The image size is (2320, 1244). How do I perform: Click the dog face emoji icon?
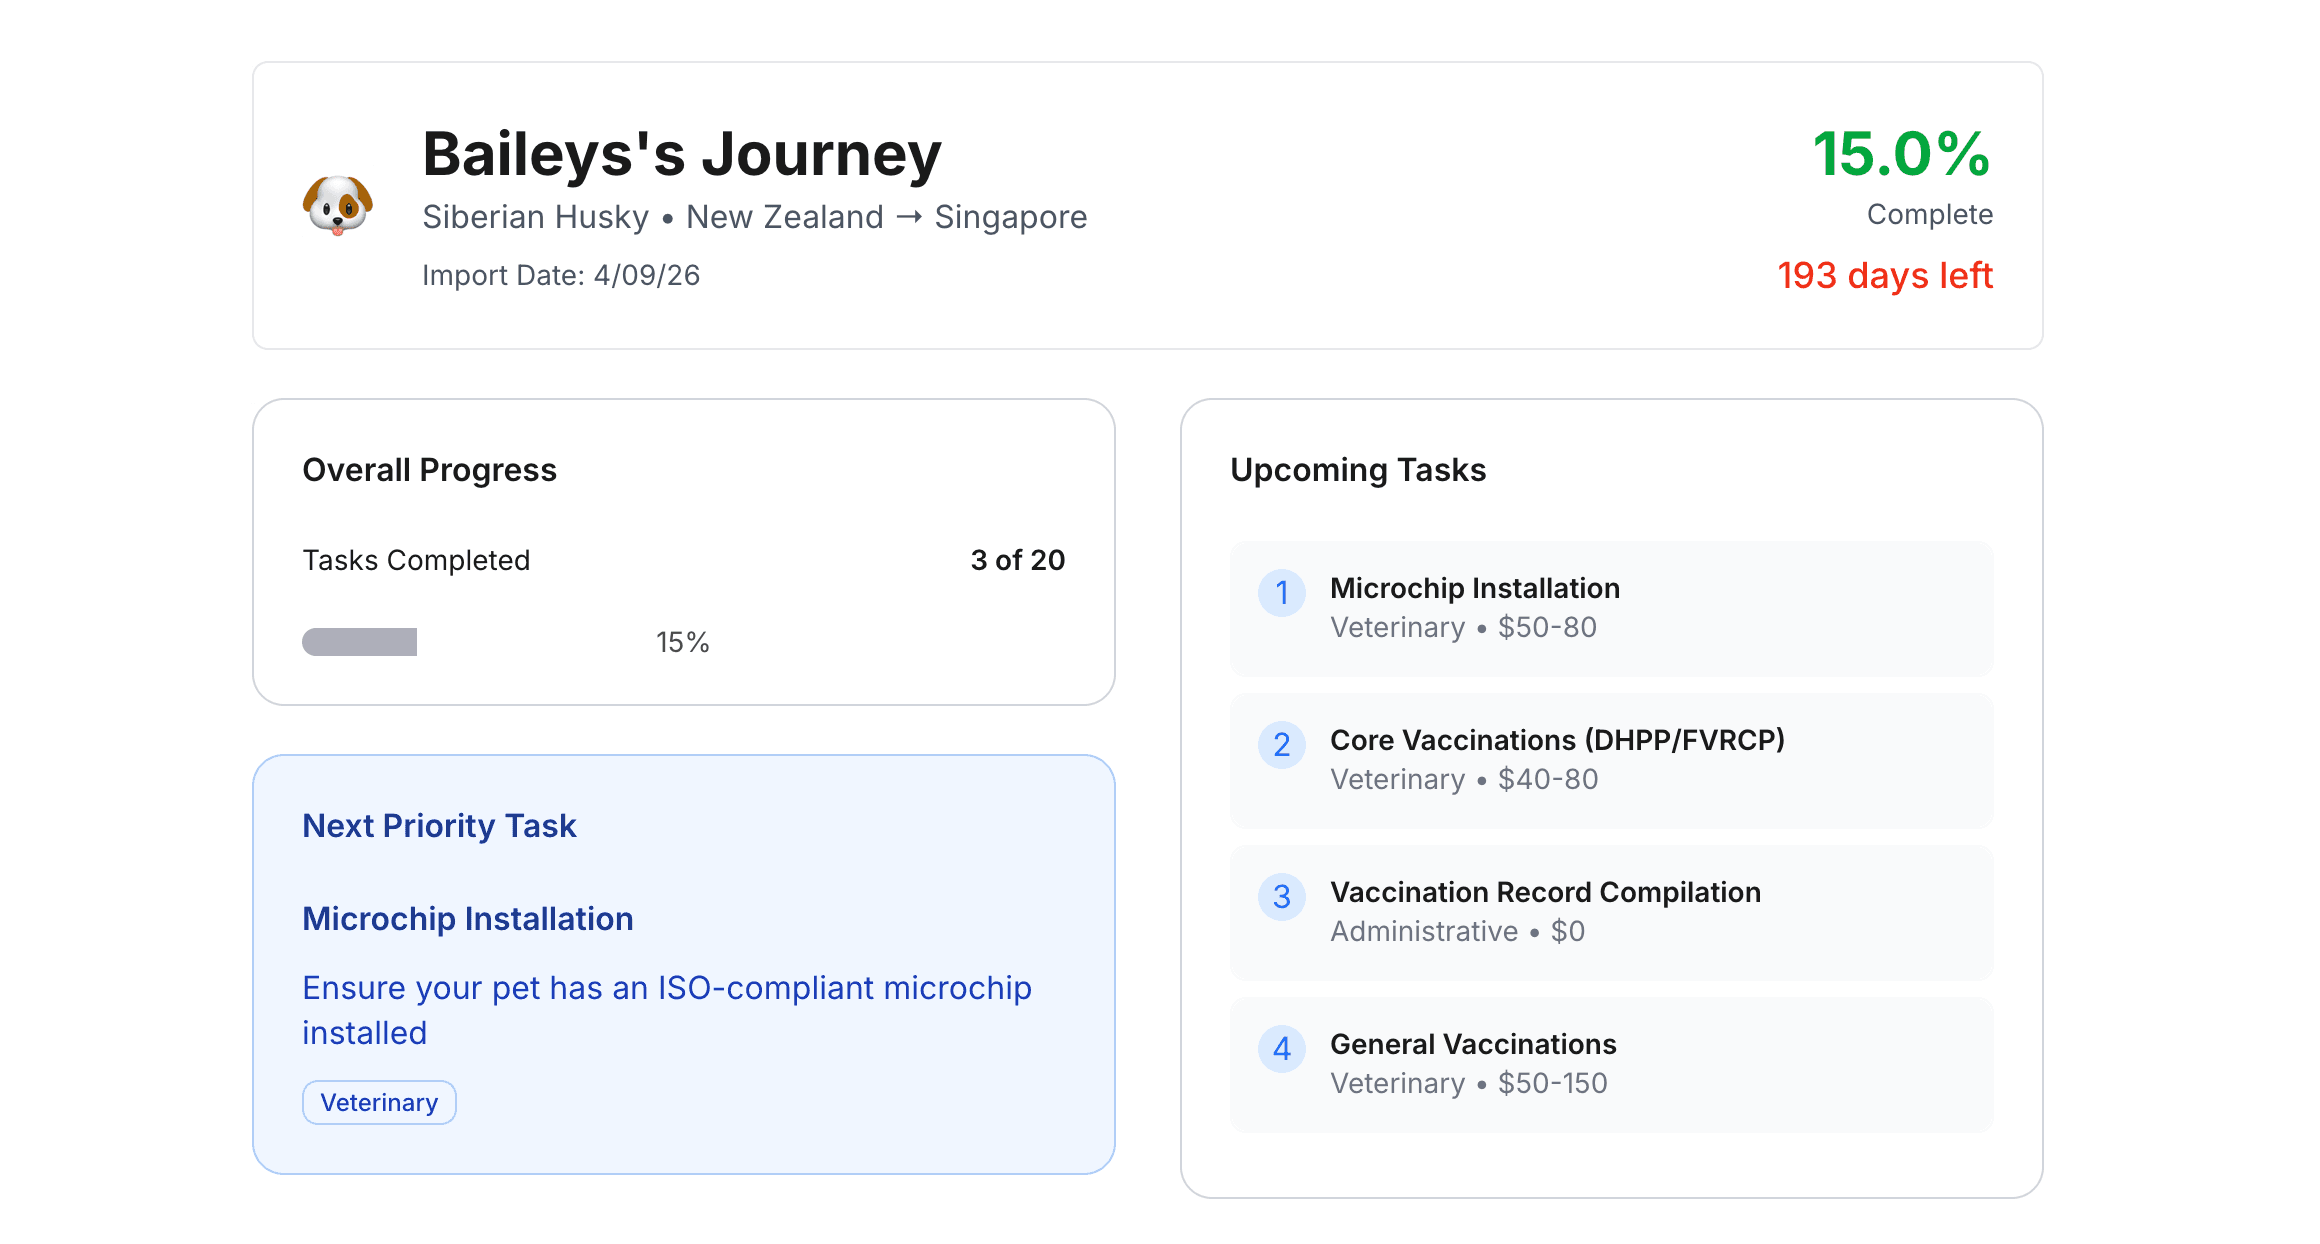pyautogui.click(x=338, y=205)
